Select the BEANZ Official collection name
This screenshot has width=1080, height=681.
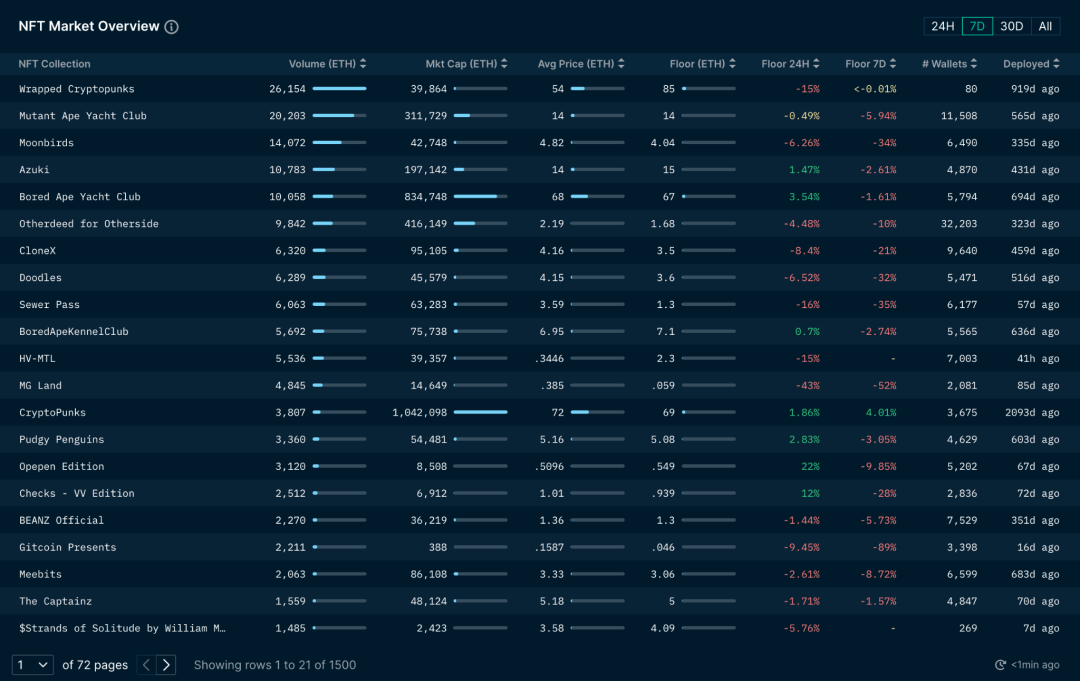pyautogui.click(x=61, y=520)
